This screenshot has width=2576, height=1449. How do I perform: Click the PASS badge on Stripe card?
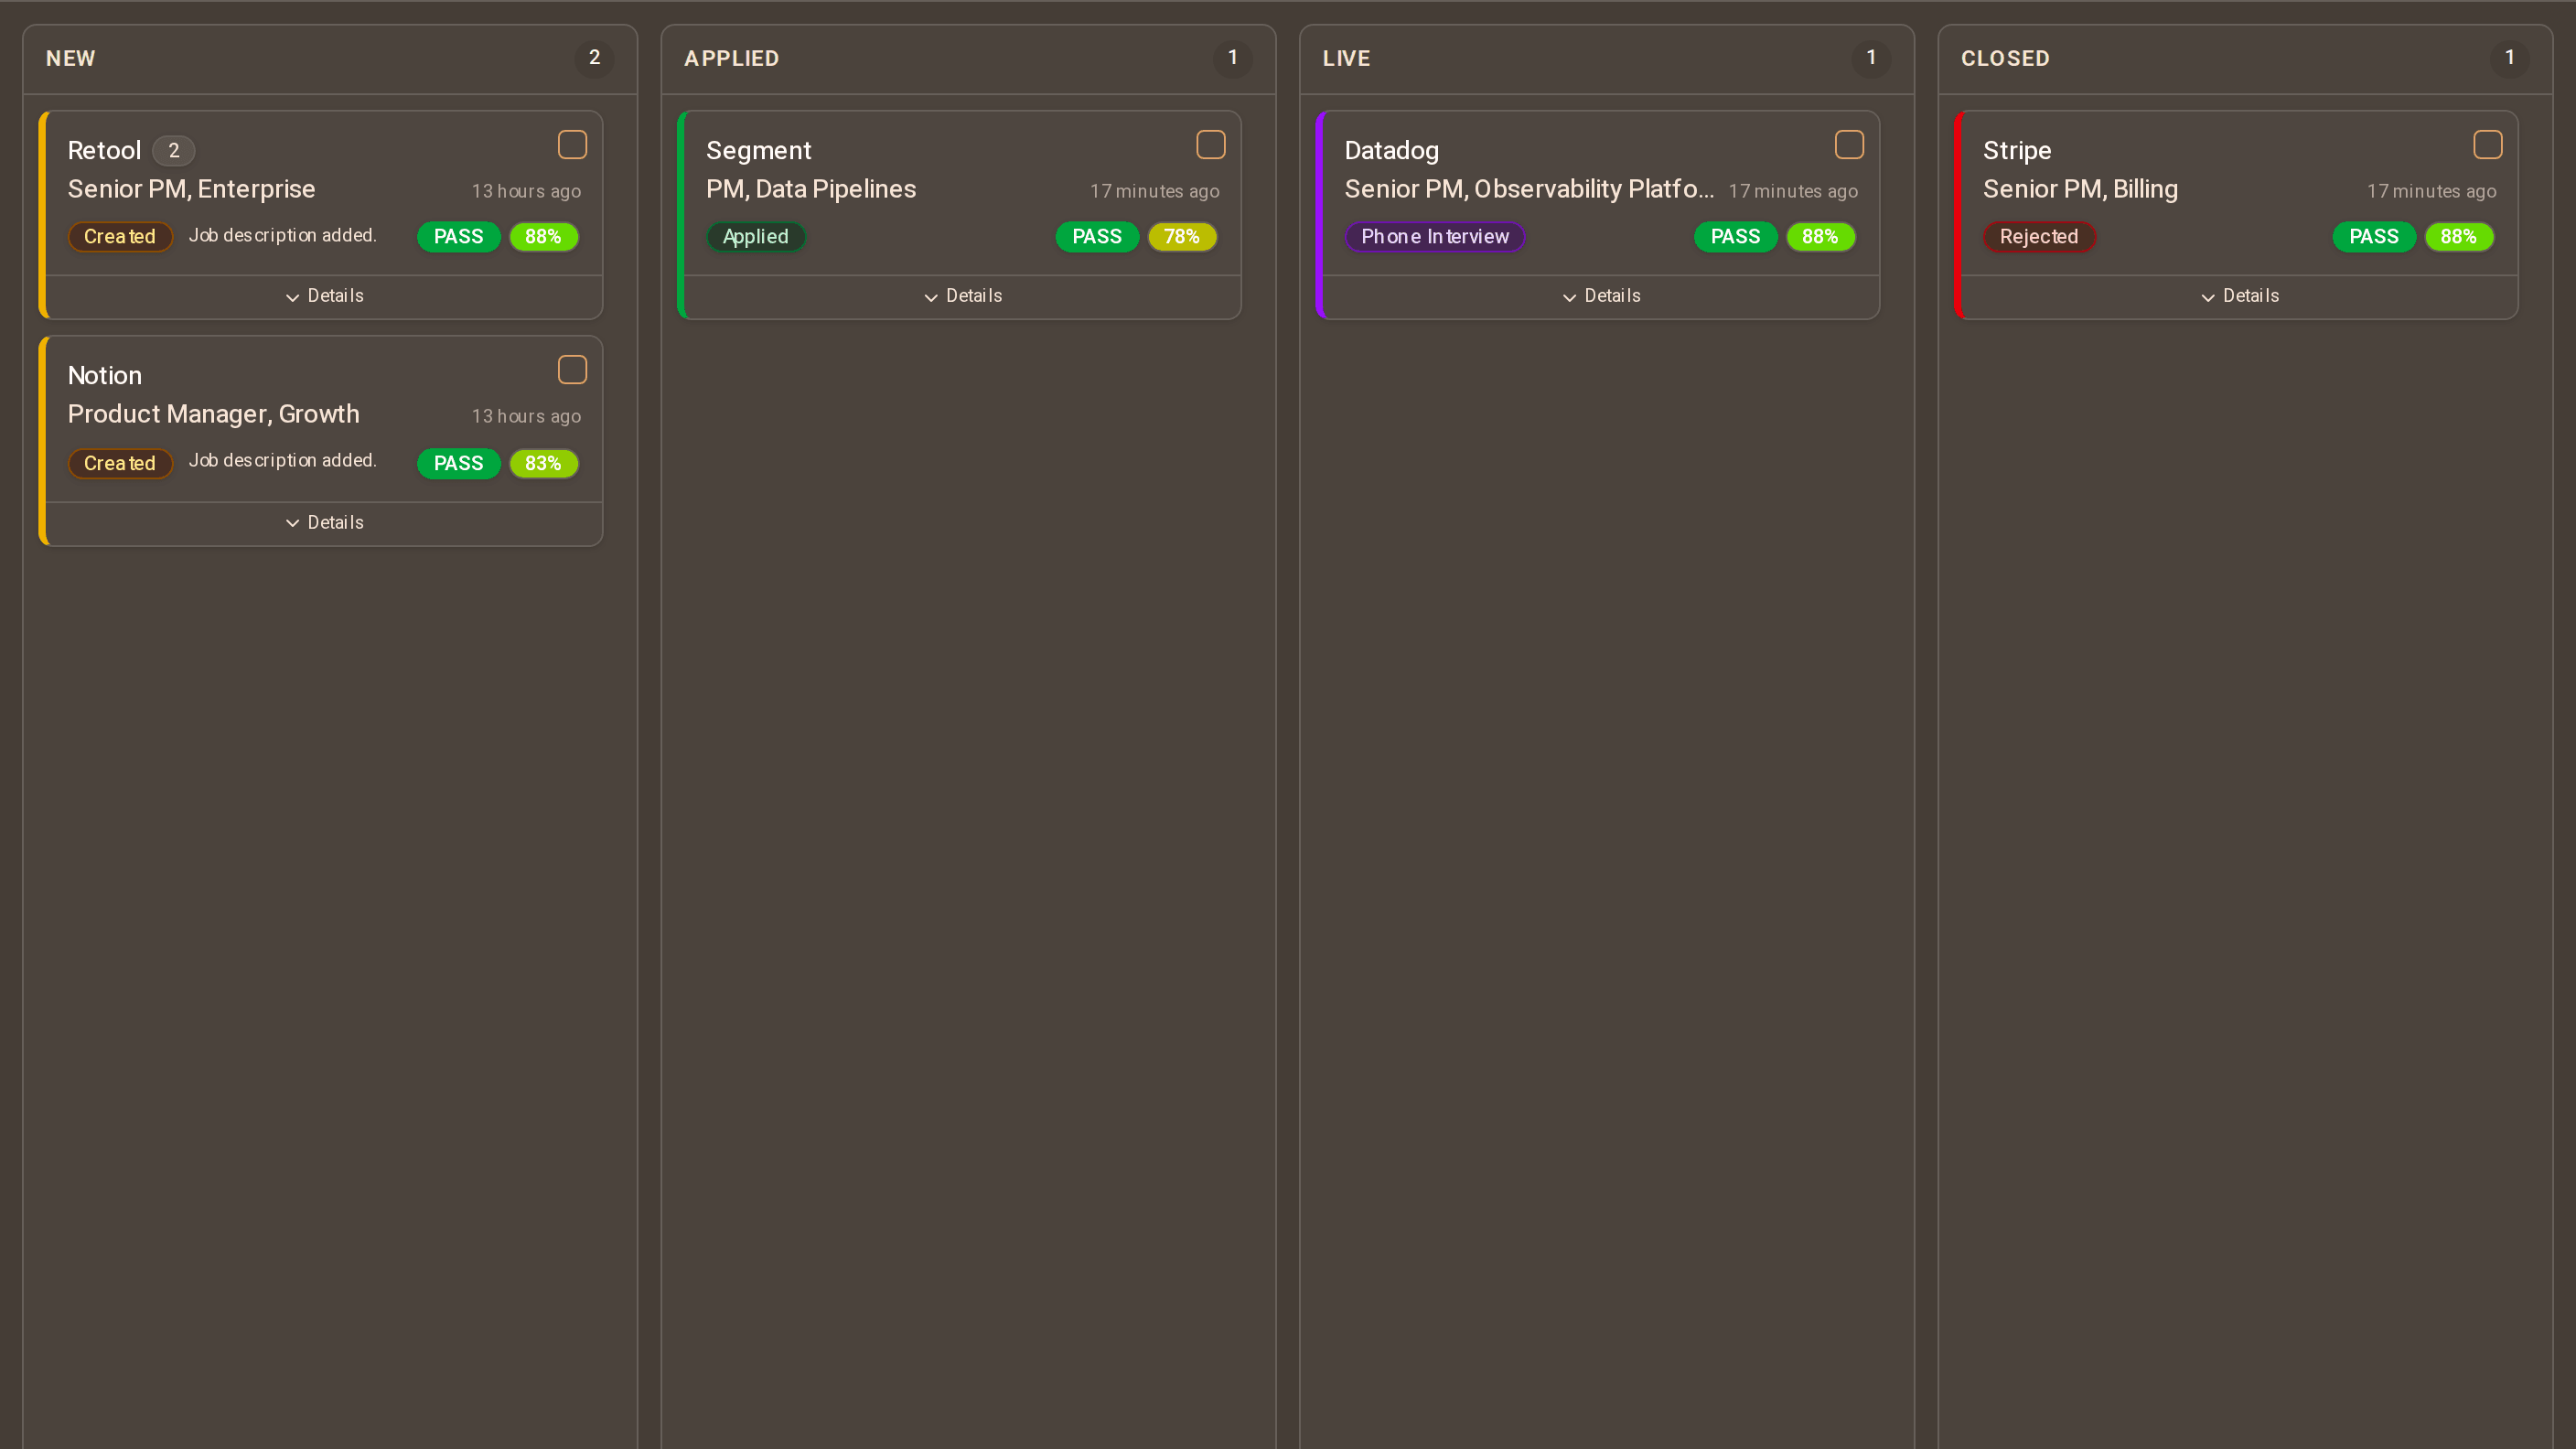2374,237
